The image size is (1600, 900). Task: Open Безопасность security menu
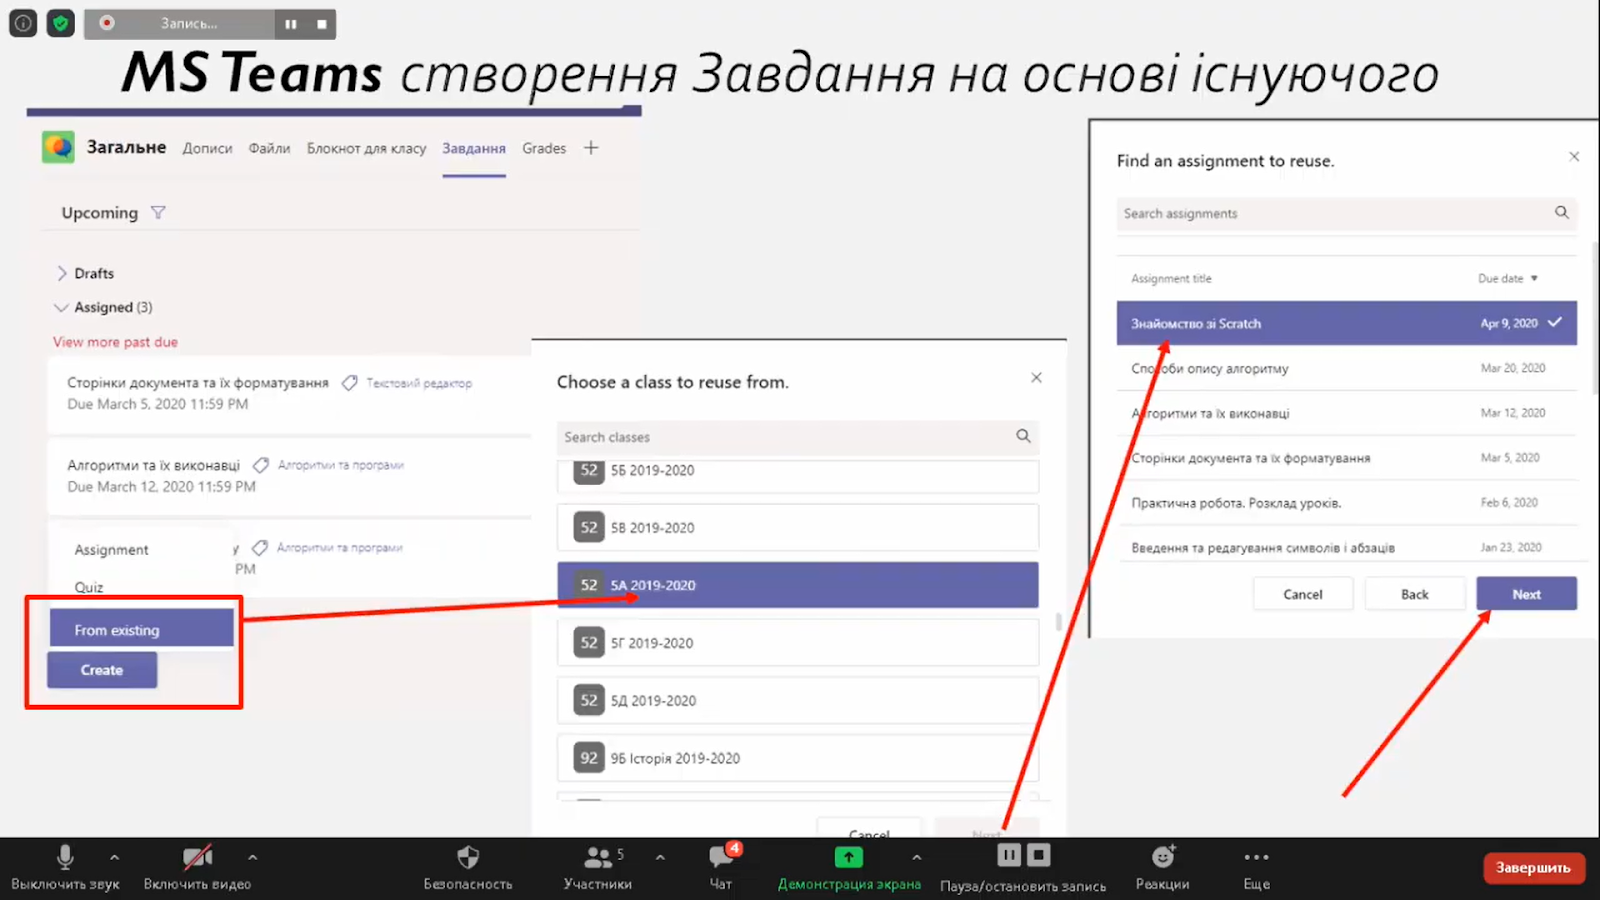[x=468, y=868]
